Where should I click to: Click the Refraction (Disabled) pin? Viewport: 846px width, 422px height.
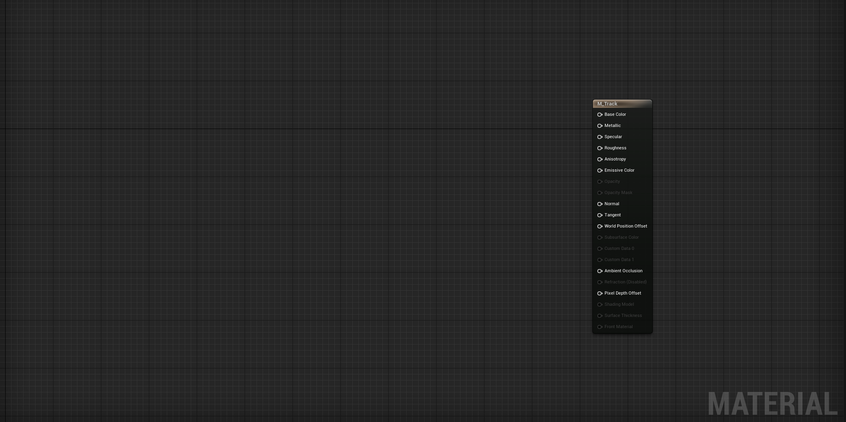(x=600, y=282)
